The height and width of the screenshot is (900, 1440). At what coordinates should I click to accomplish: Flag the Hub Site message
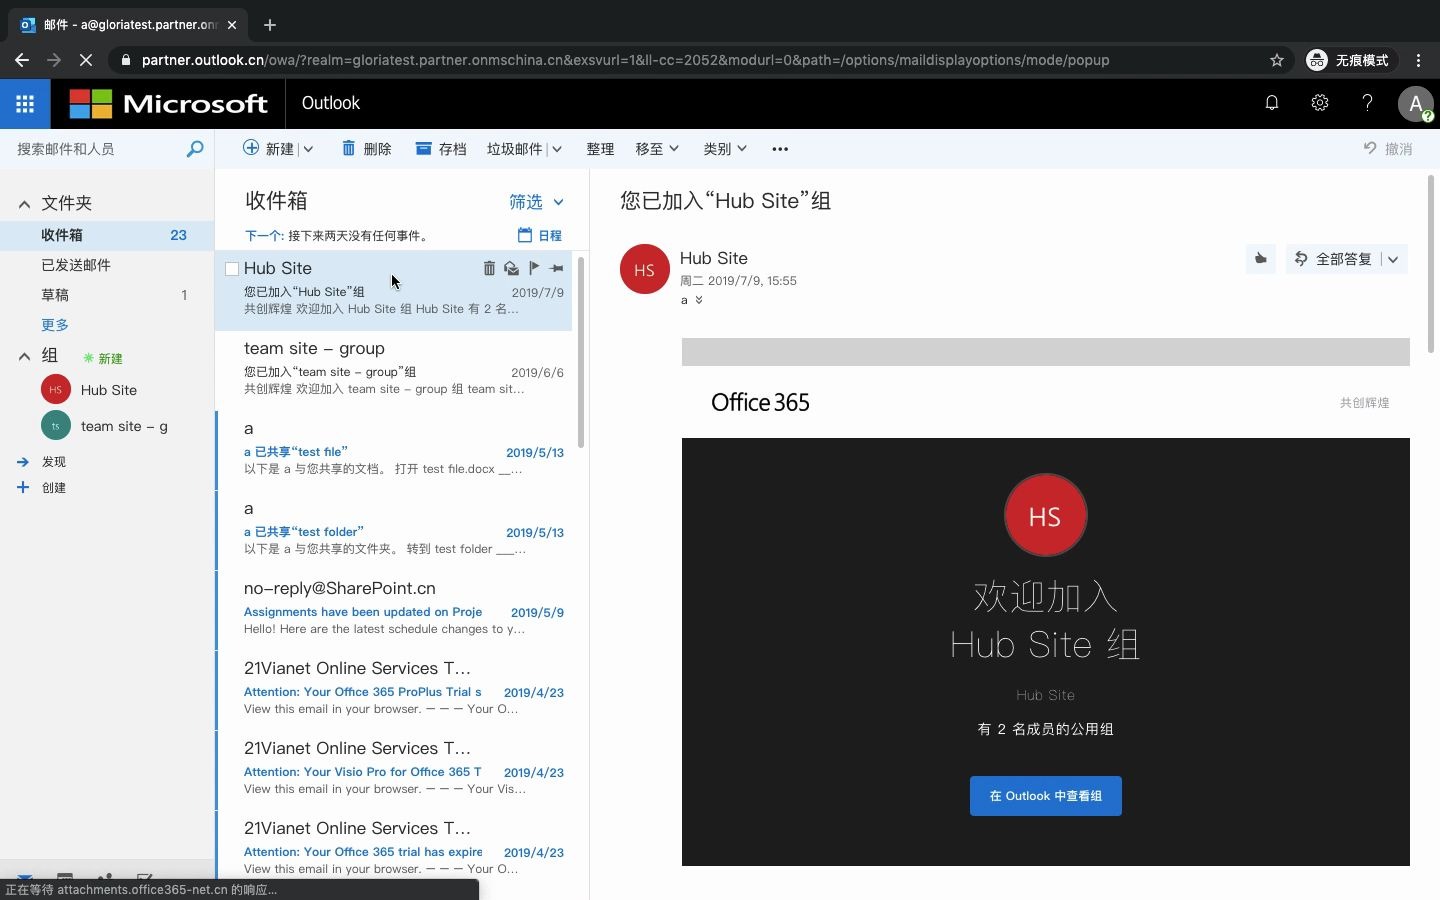point(534,268)
